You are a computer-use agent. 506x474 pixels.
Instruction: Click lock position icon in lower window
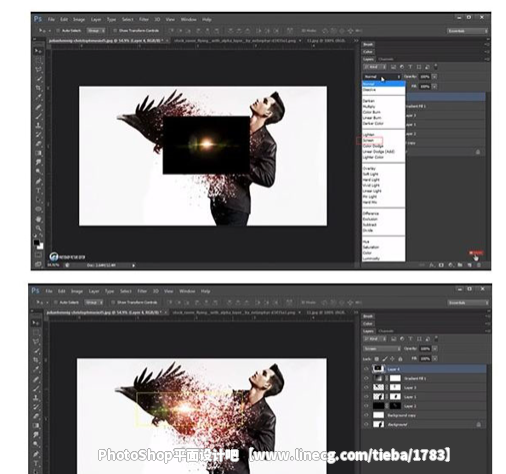(x=392, y=359)
